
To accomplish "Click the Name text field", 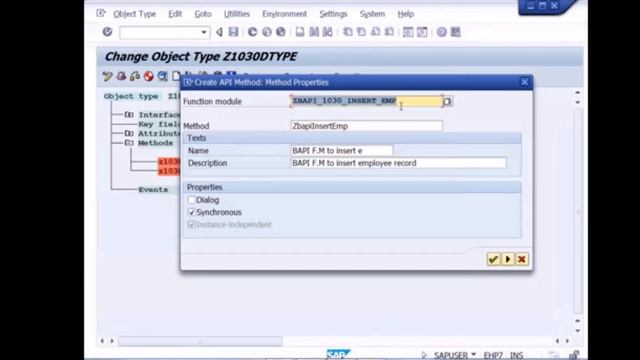I will [x=342, y=151].
